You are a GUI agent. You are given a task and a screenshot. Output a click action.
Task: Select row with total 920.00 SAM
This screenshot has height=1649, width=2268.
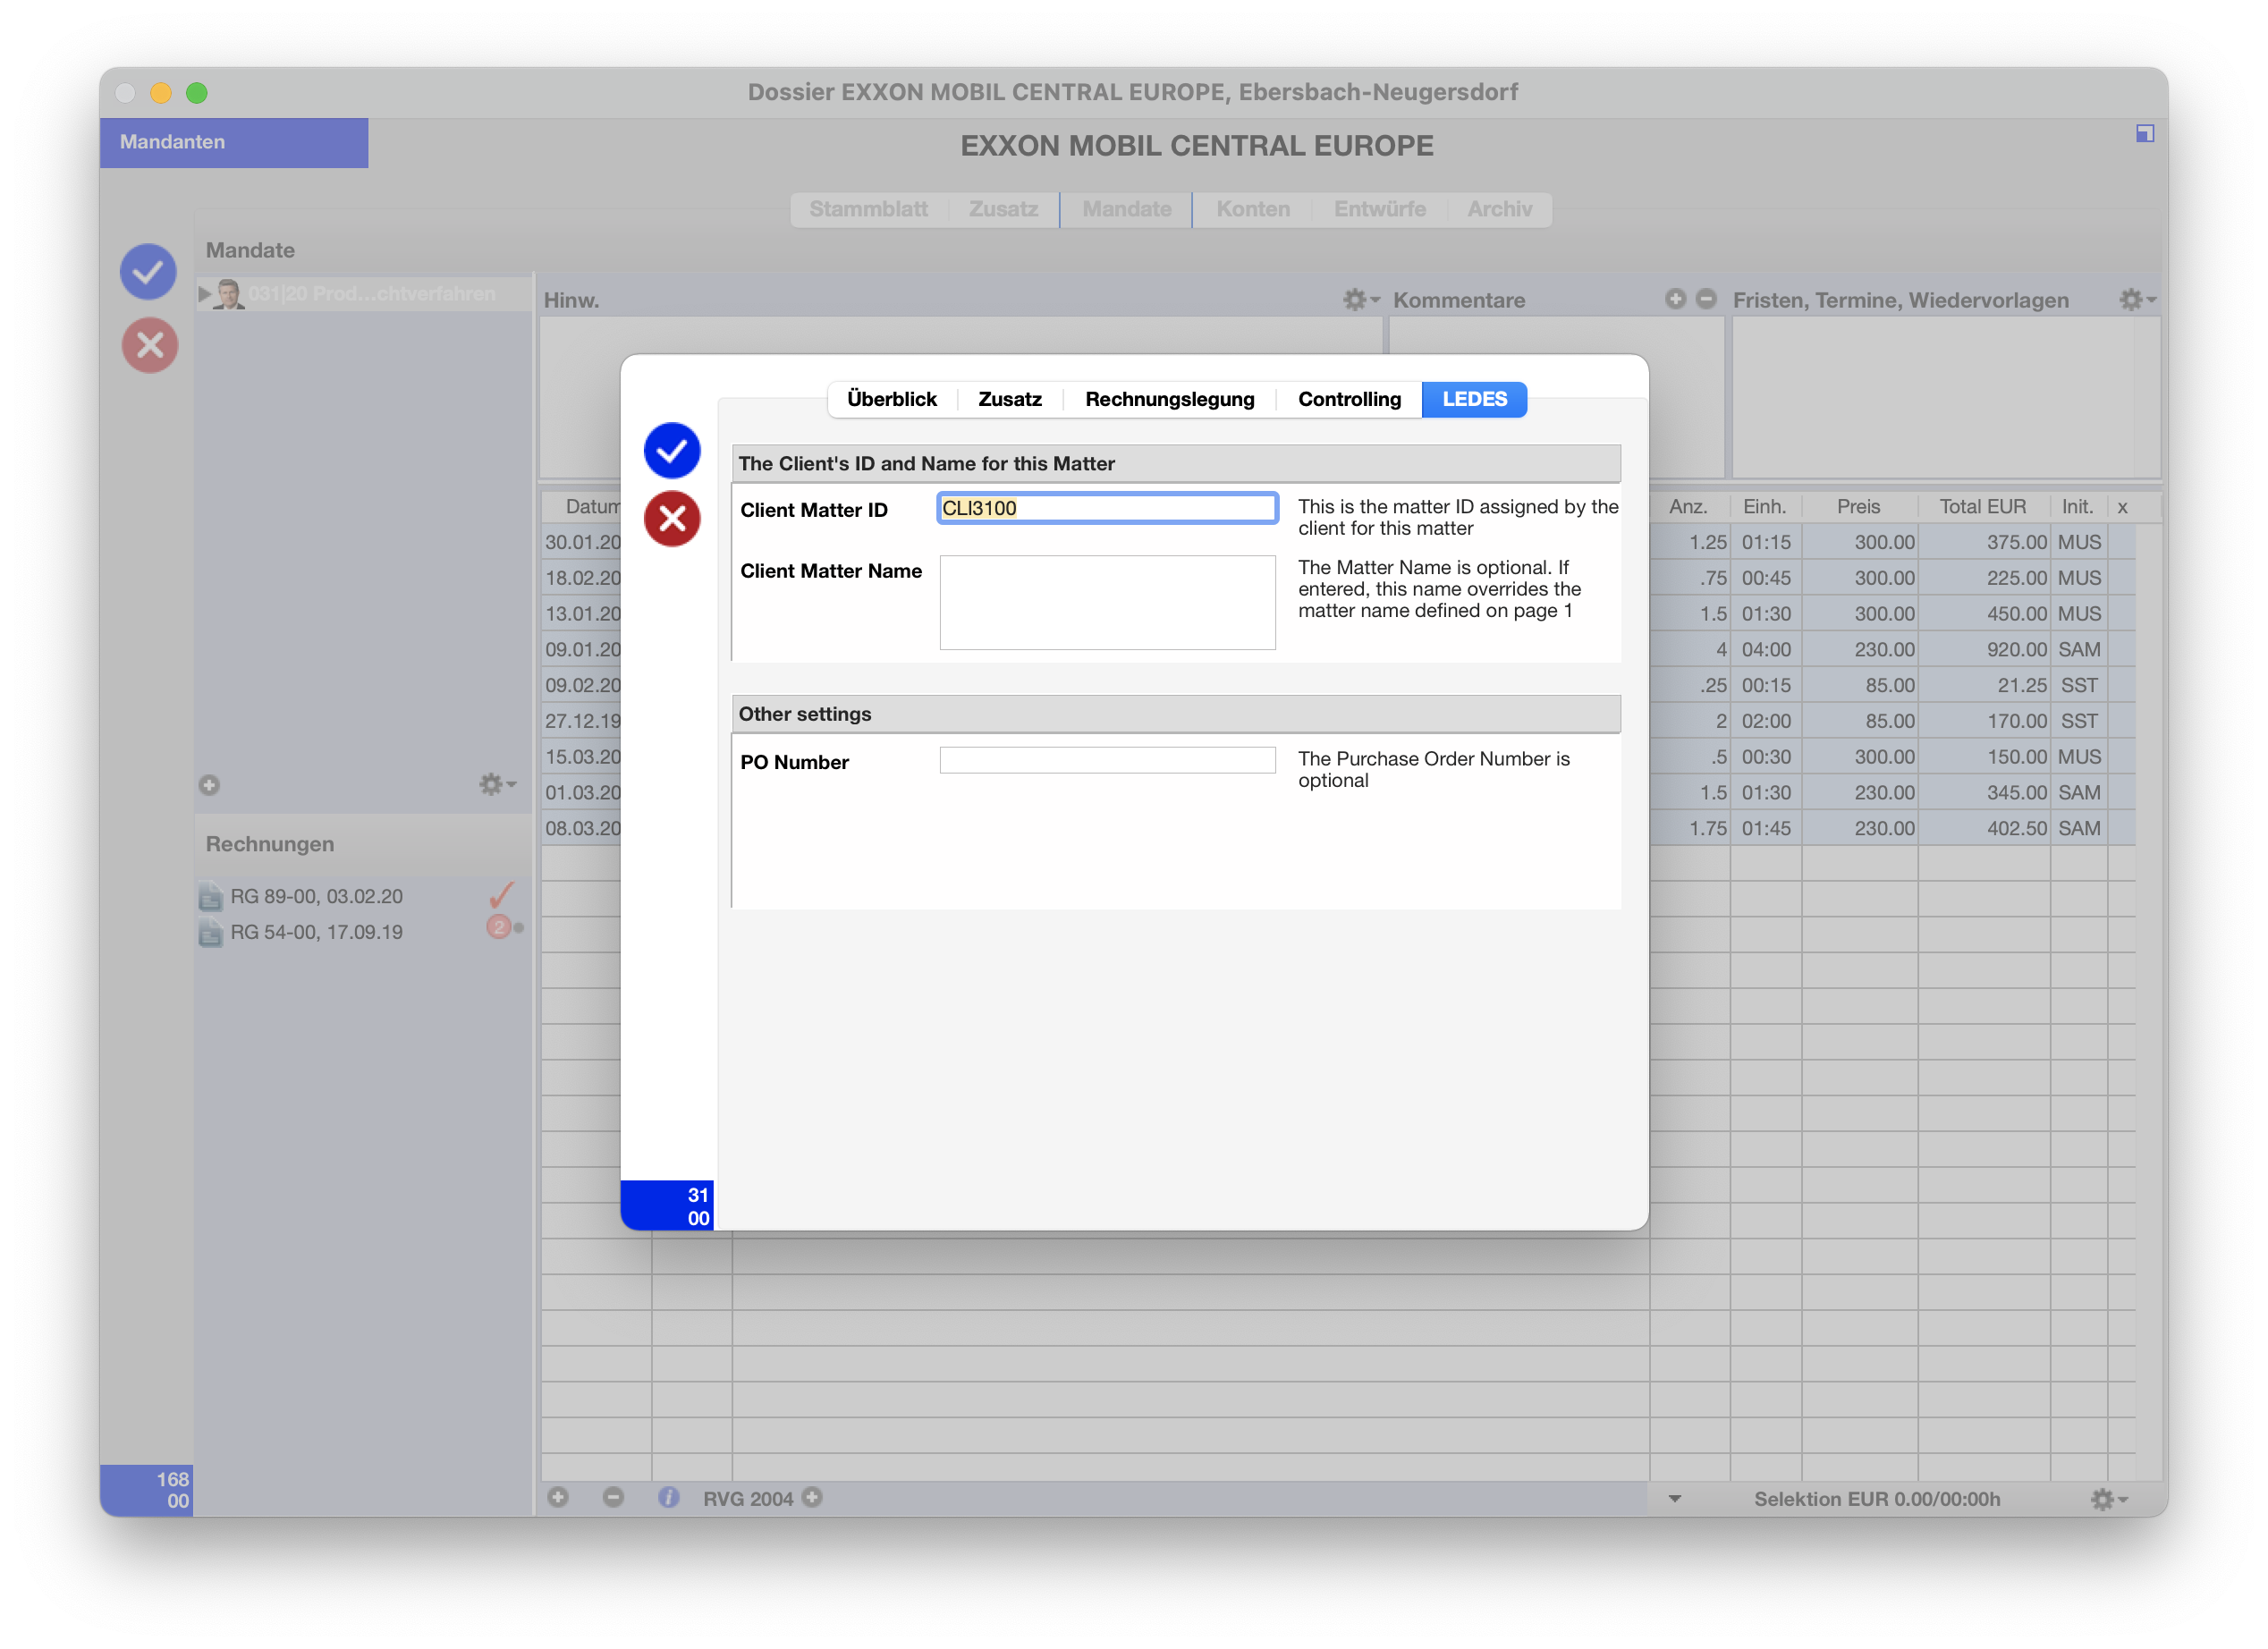(x=1892, y=650)
